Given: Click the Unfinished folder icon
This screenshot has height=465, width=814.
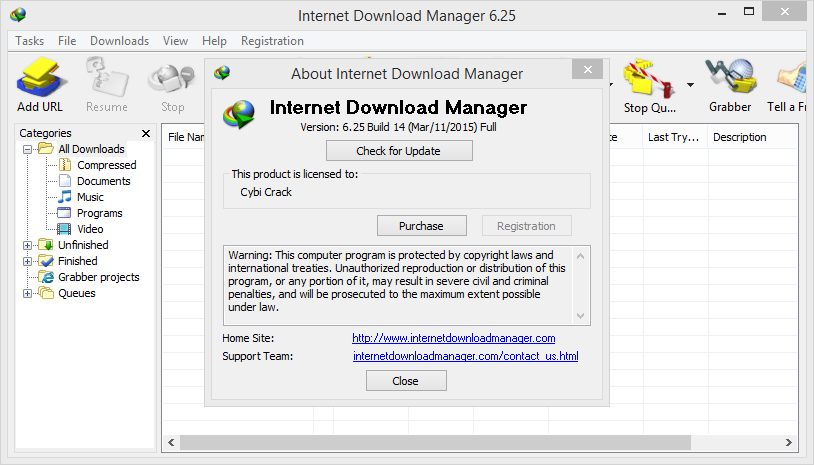Looking at the screenshot, I should [46, 245].
